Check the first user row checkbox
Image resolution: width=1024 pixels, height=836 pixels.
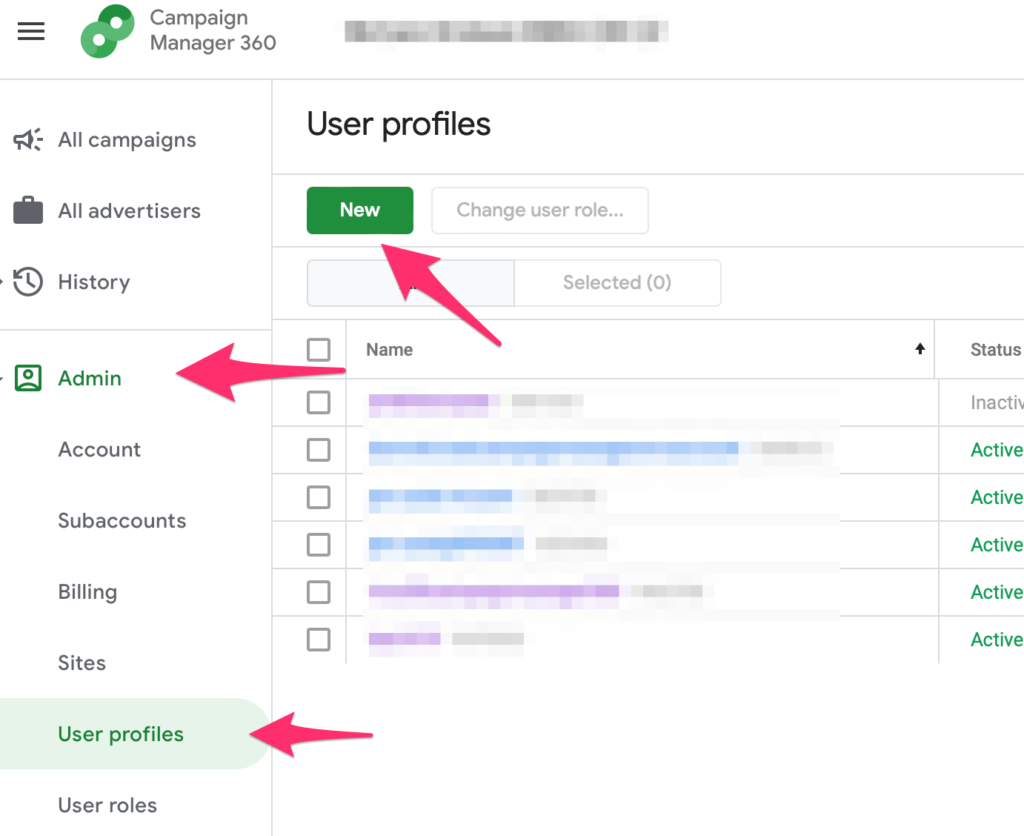tap(318, 402)
